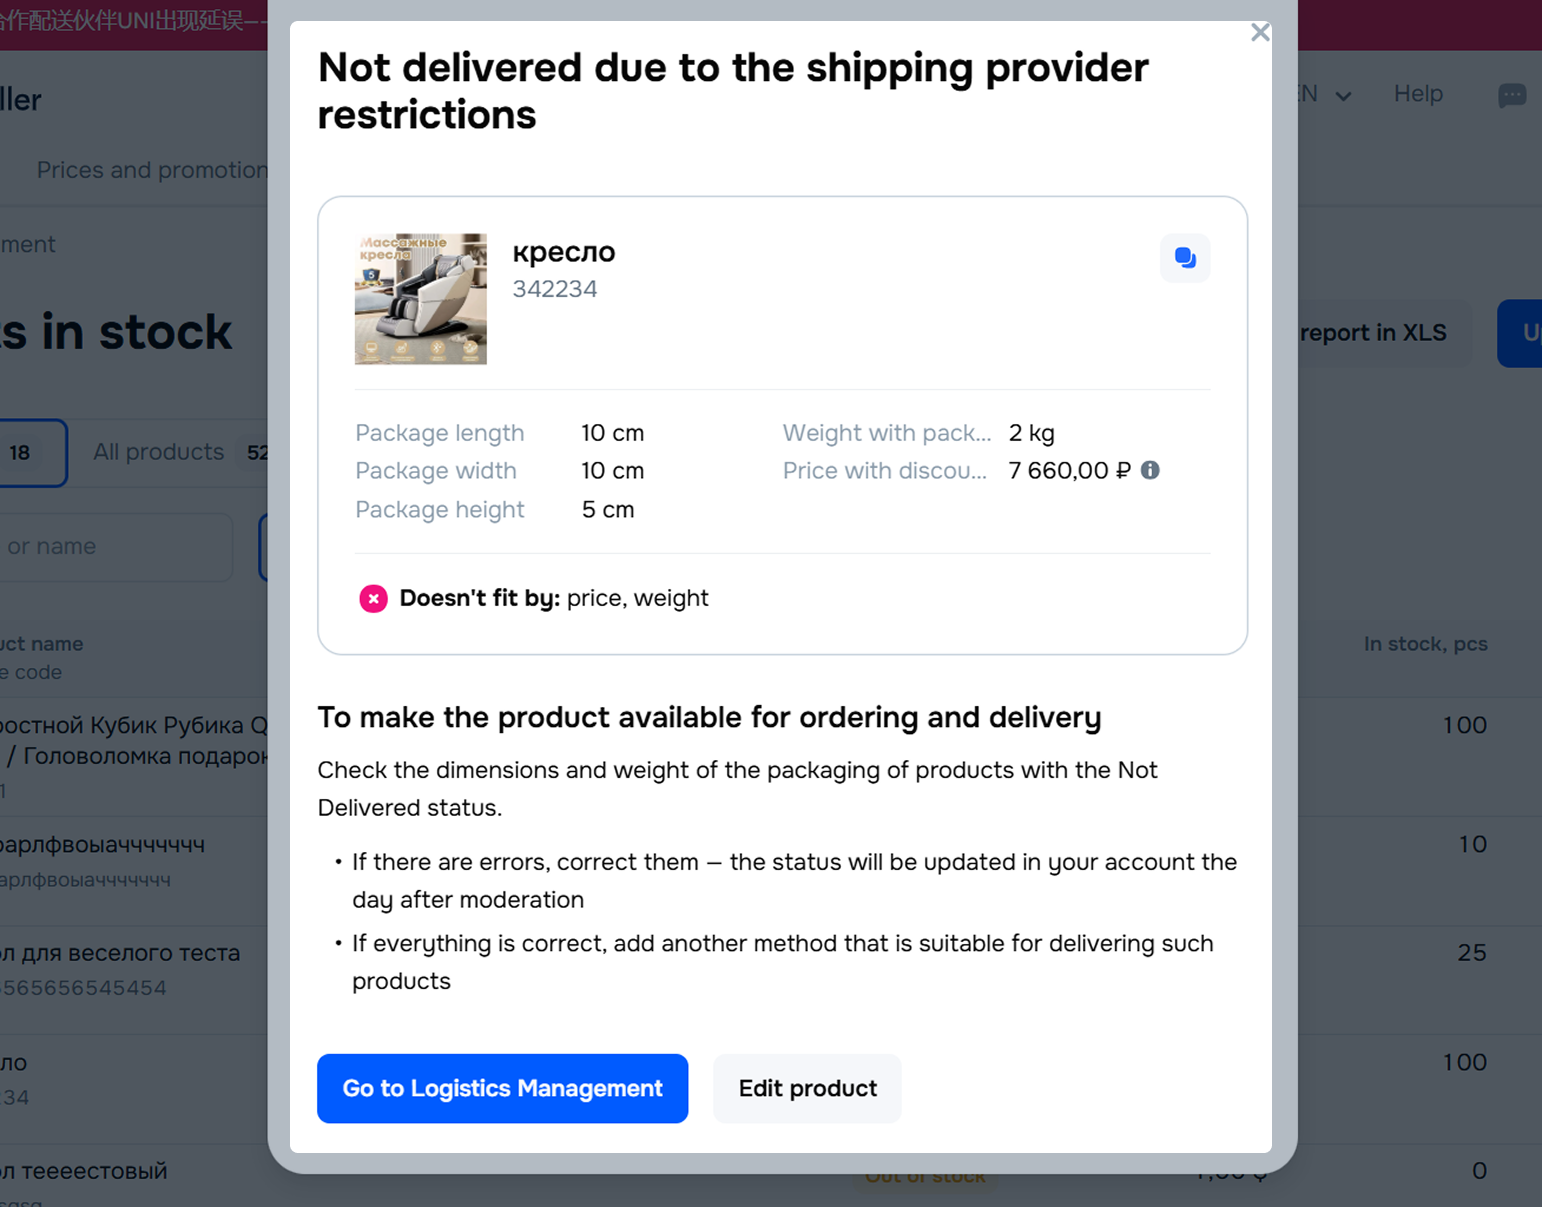Click the In stock, pcs column header
This screenshot has width=1542, height=1207.
[x=1425, y=644]
